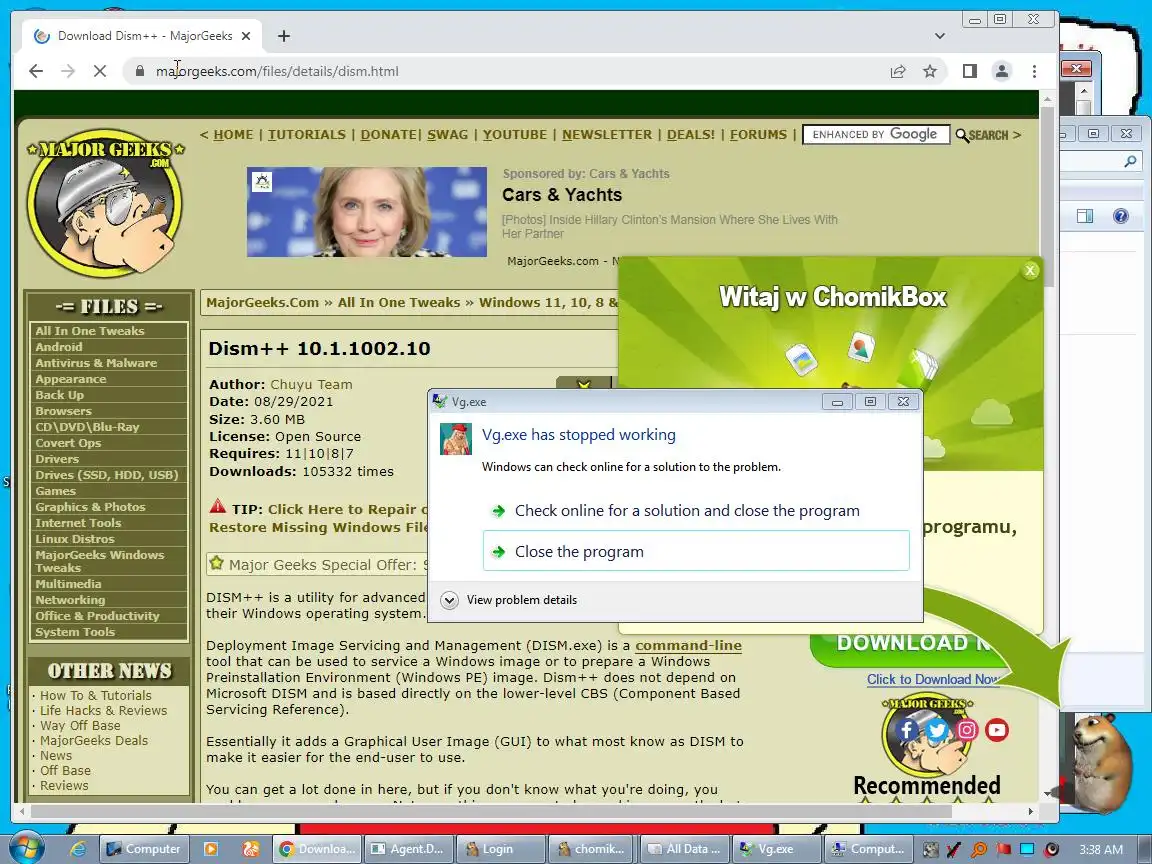Click the page vertical scrollbar
The width and height of the screenshot is (1152, 864).
[1047, 195]
